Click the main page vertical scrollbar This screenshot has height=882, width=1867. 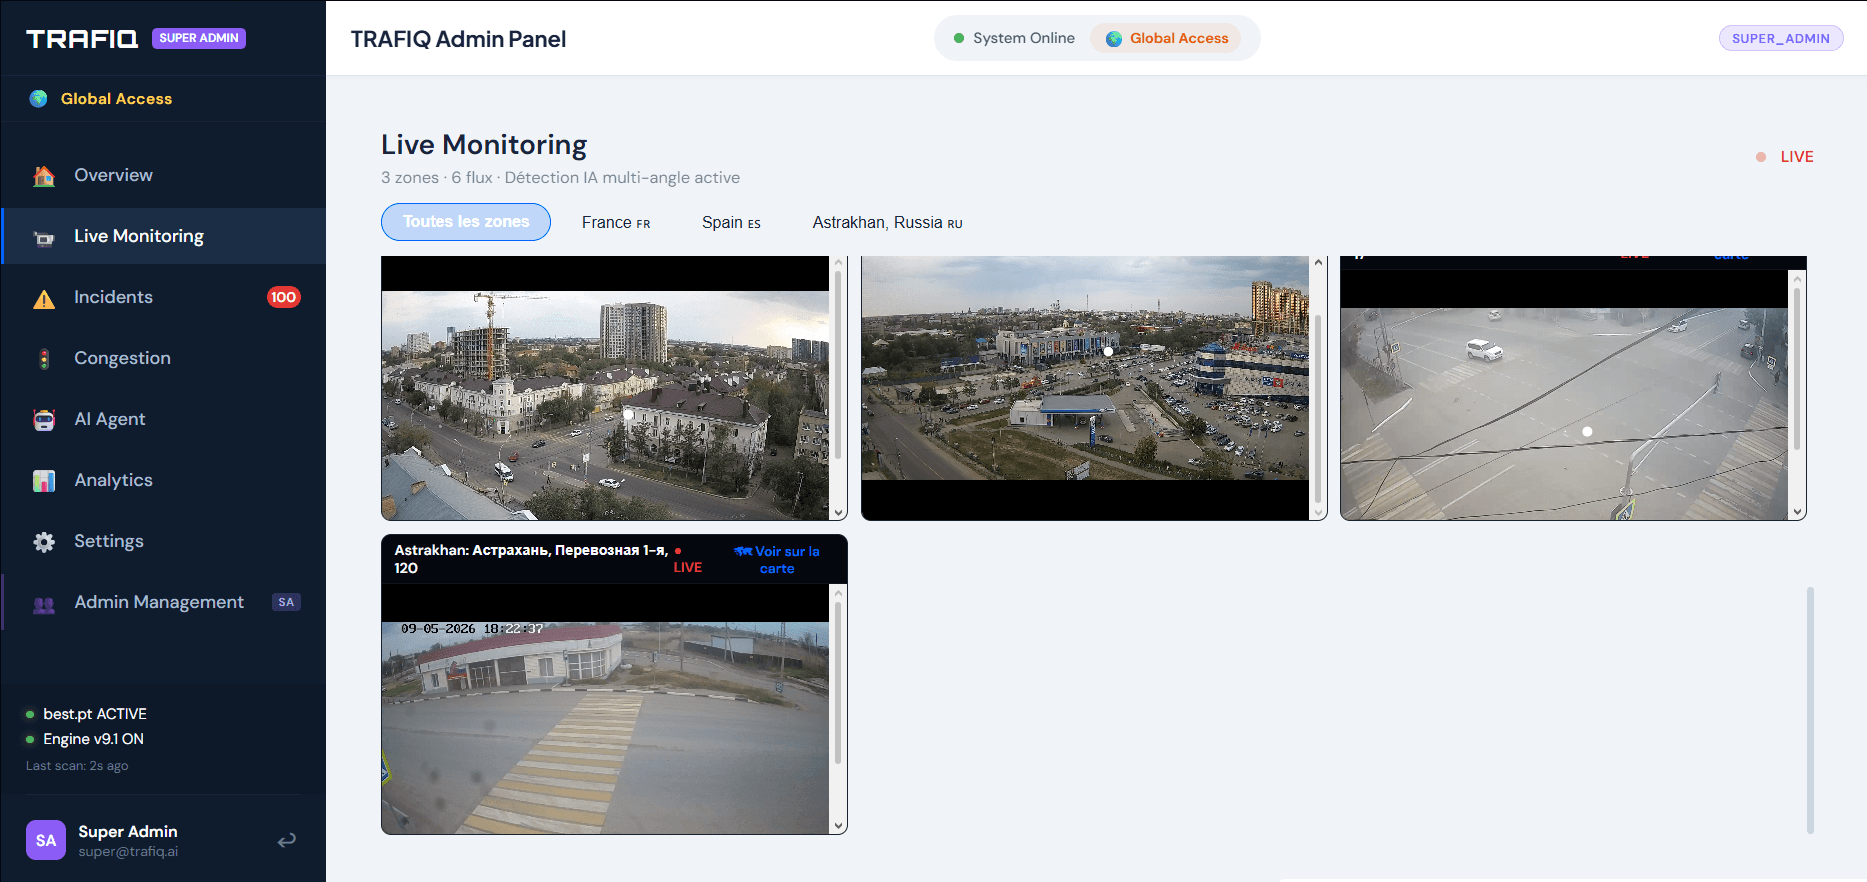pos(1810,710)
